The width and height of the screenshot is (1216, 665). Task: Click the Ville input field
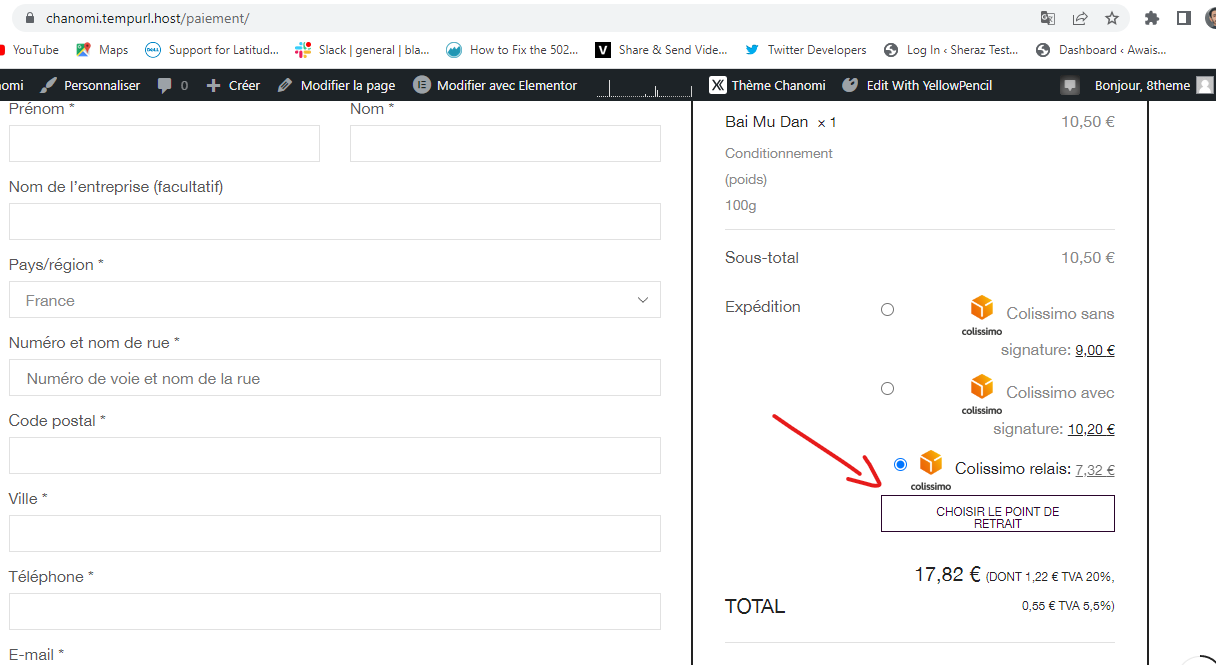335,533
